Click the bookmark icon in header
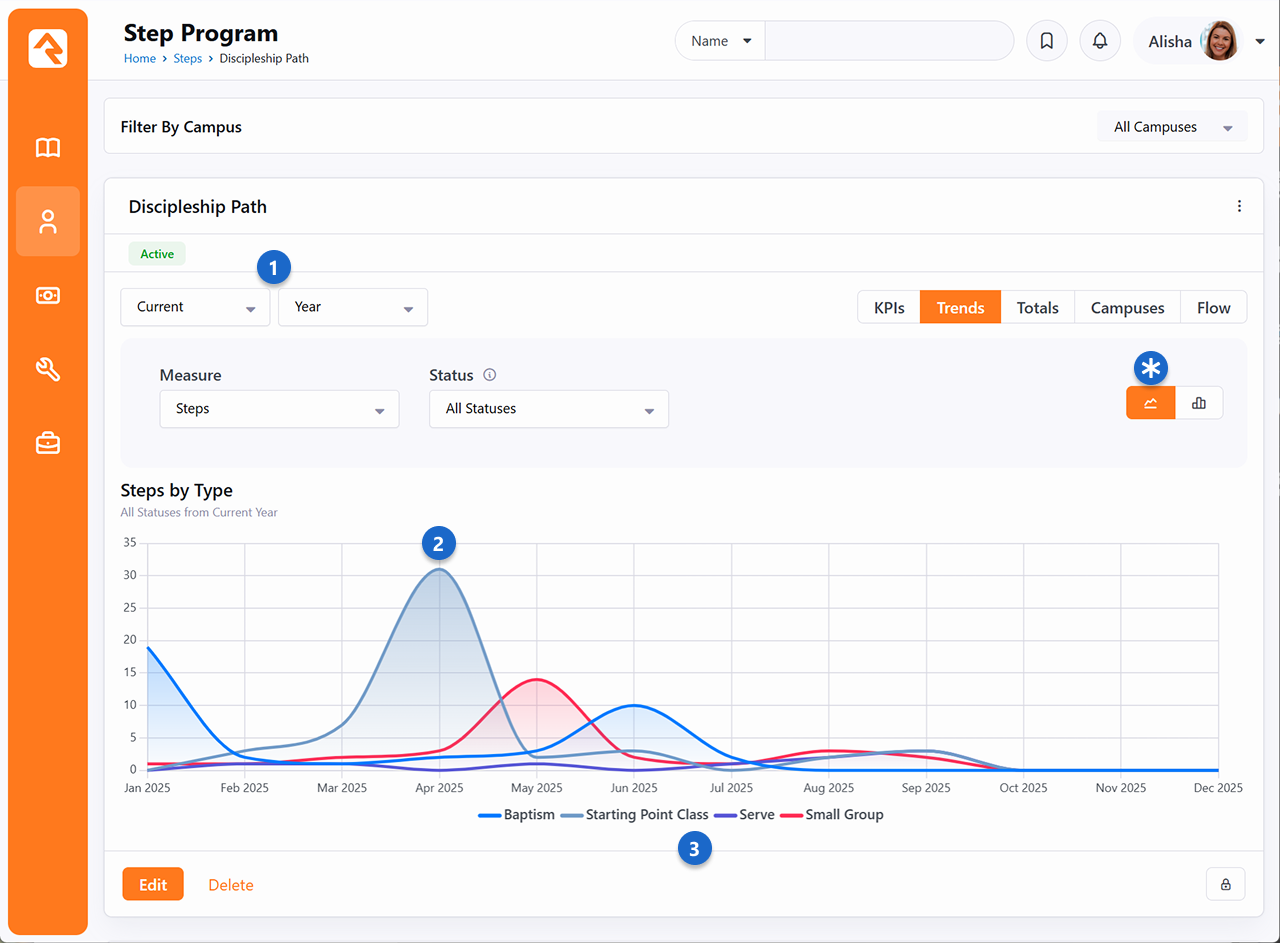This screenshot has height=943, width=1280. (x=1047, y=41)
